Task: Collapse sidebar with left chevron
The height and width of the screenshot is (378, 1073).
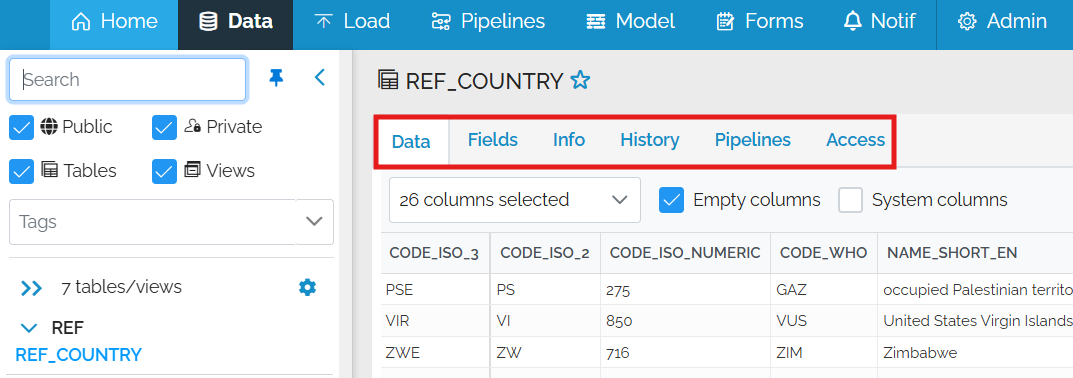Action: (320, 77)
